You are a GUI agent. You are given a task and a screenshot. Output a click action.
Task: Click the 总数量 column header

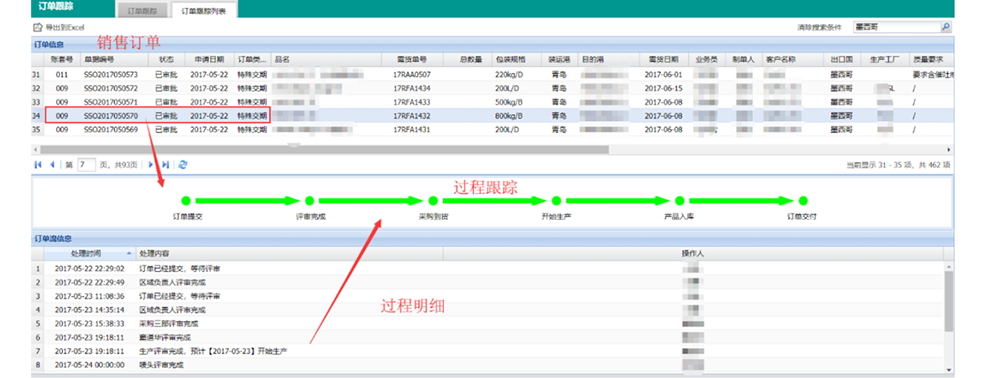click(x=466, y=59)
